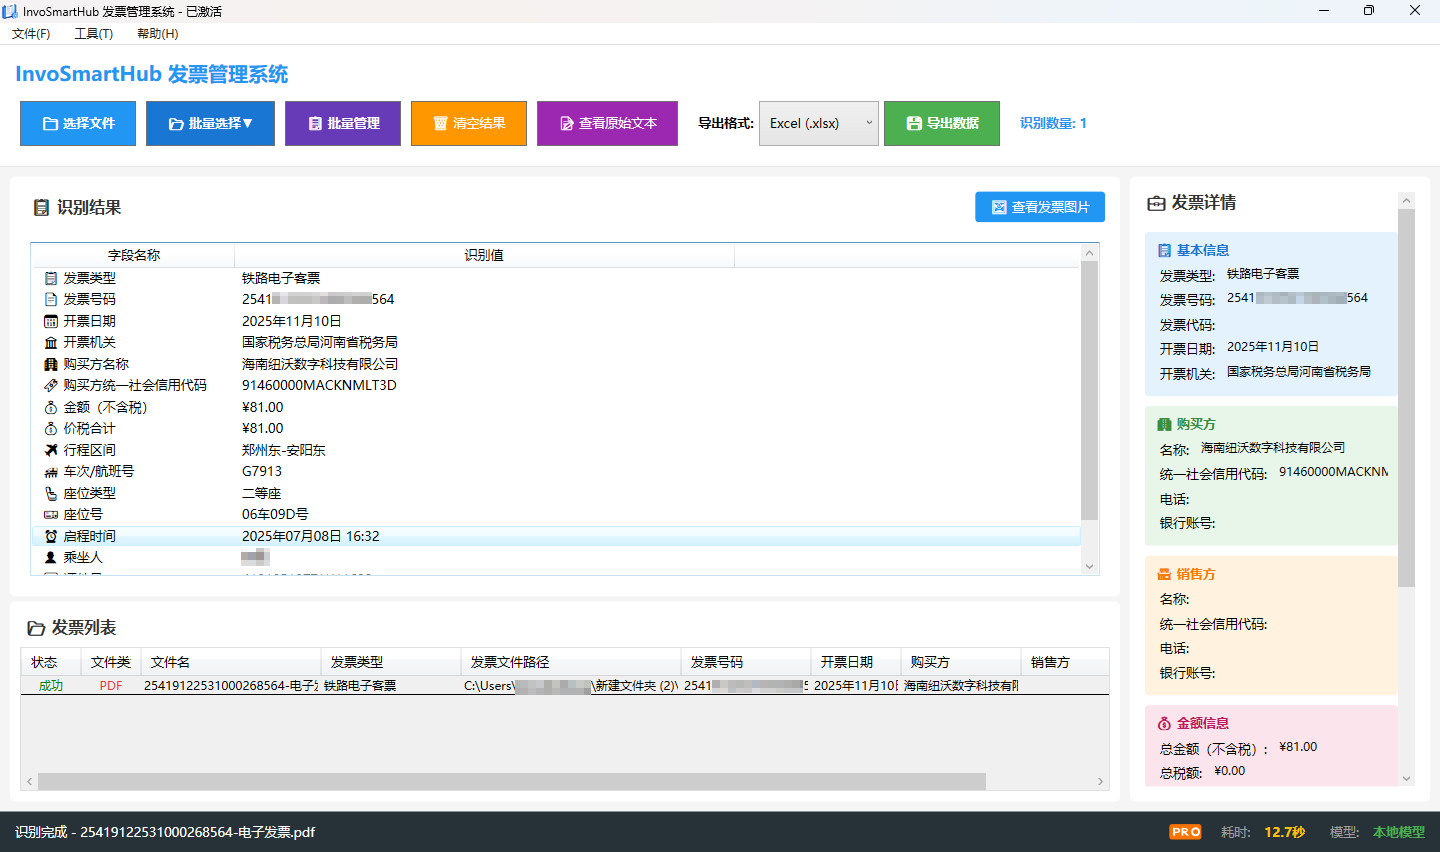Image resolution: width=1440 pixels, height=852 pixels.
Task: Click the 批量管理 button
Action: pyautogui.click(x=342, y=123)
